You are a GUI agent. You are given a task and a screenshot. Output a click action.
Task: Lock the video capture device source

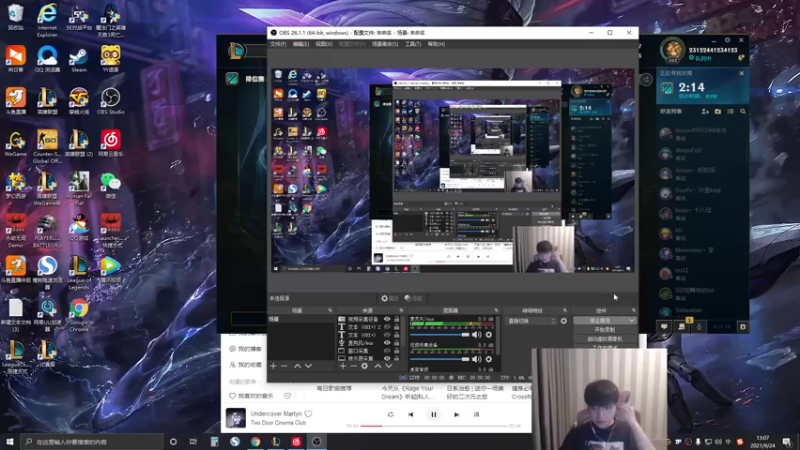tap(396, 319)
